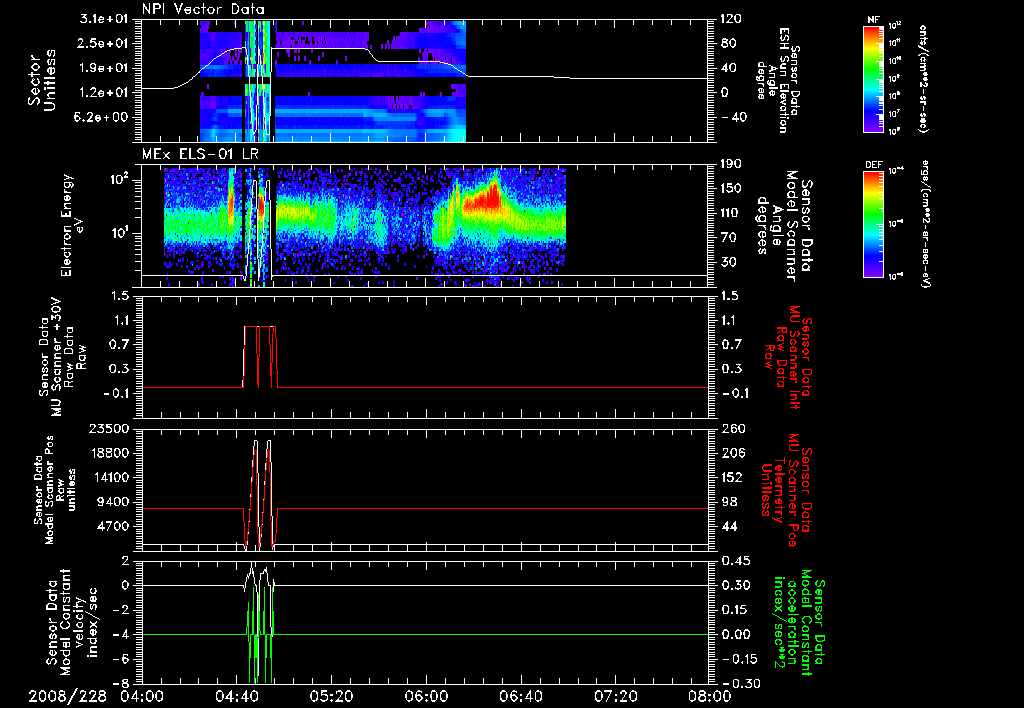Click the "Electron Energy eV" axis label

(x=74, y=225)
